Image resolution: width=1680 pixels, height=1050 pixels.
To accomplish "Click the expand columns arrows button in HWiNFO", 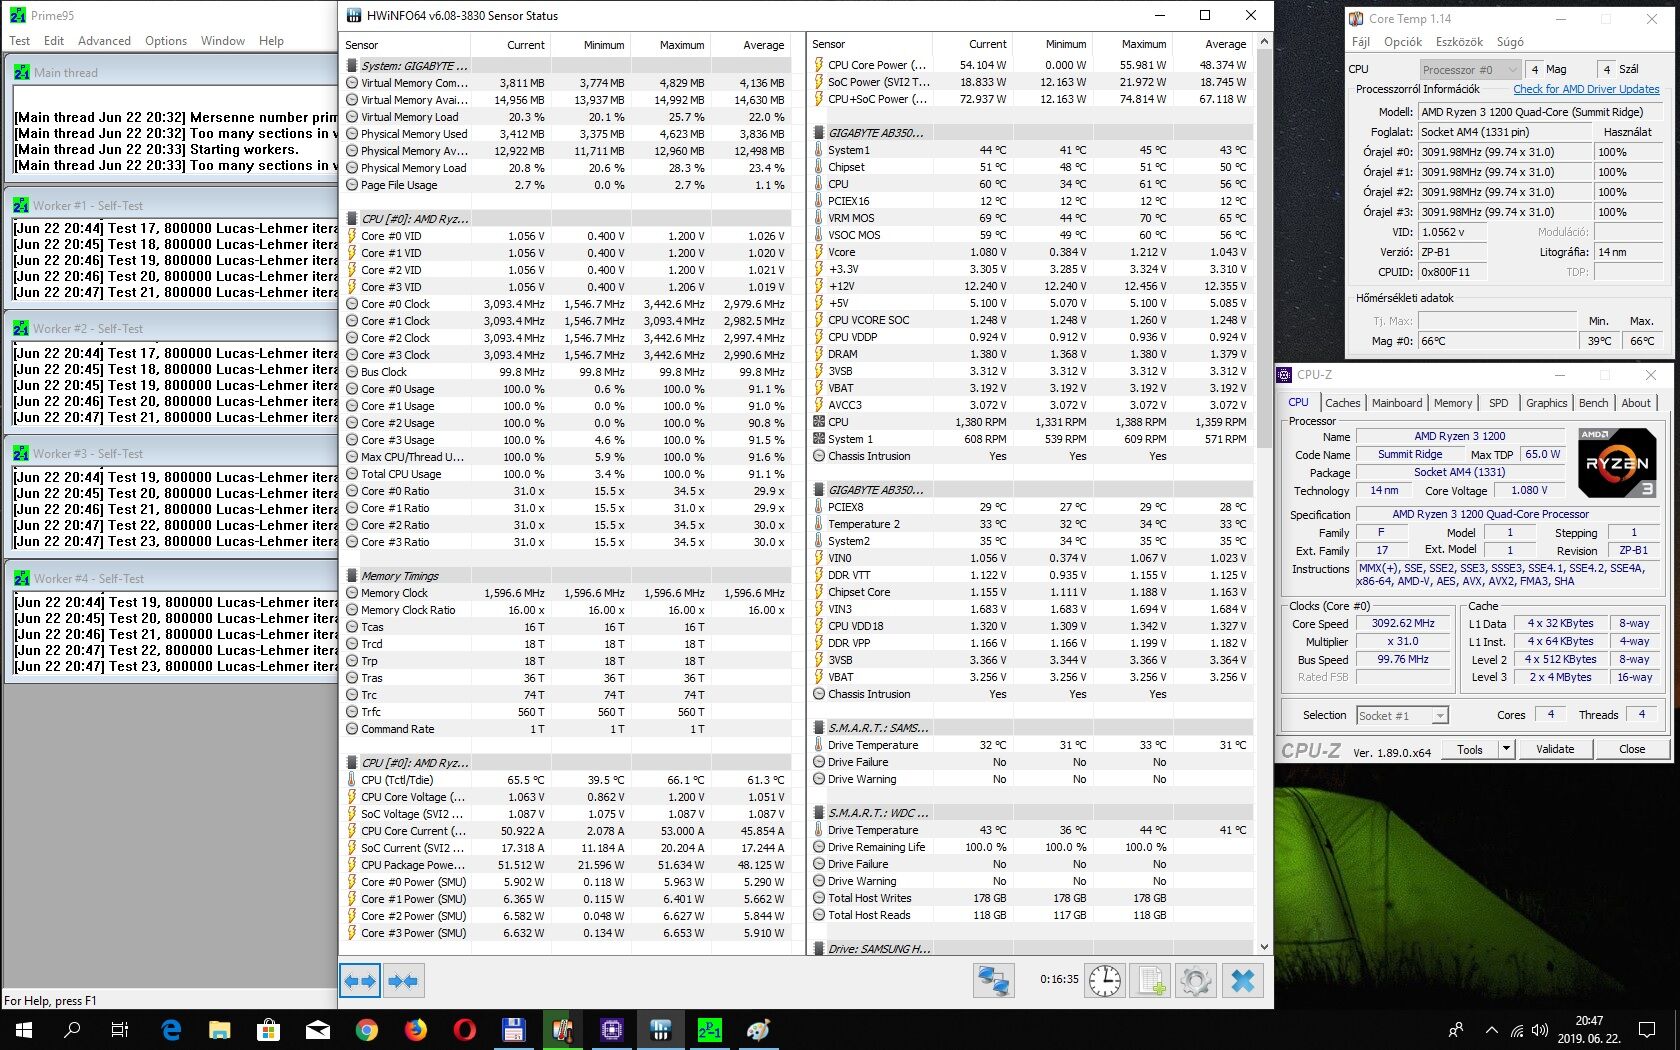I will [360, 981].
